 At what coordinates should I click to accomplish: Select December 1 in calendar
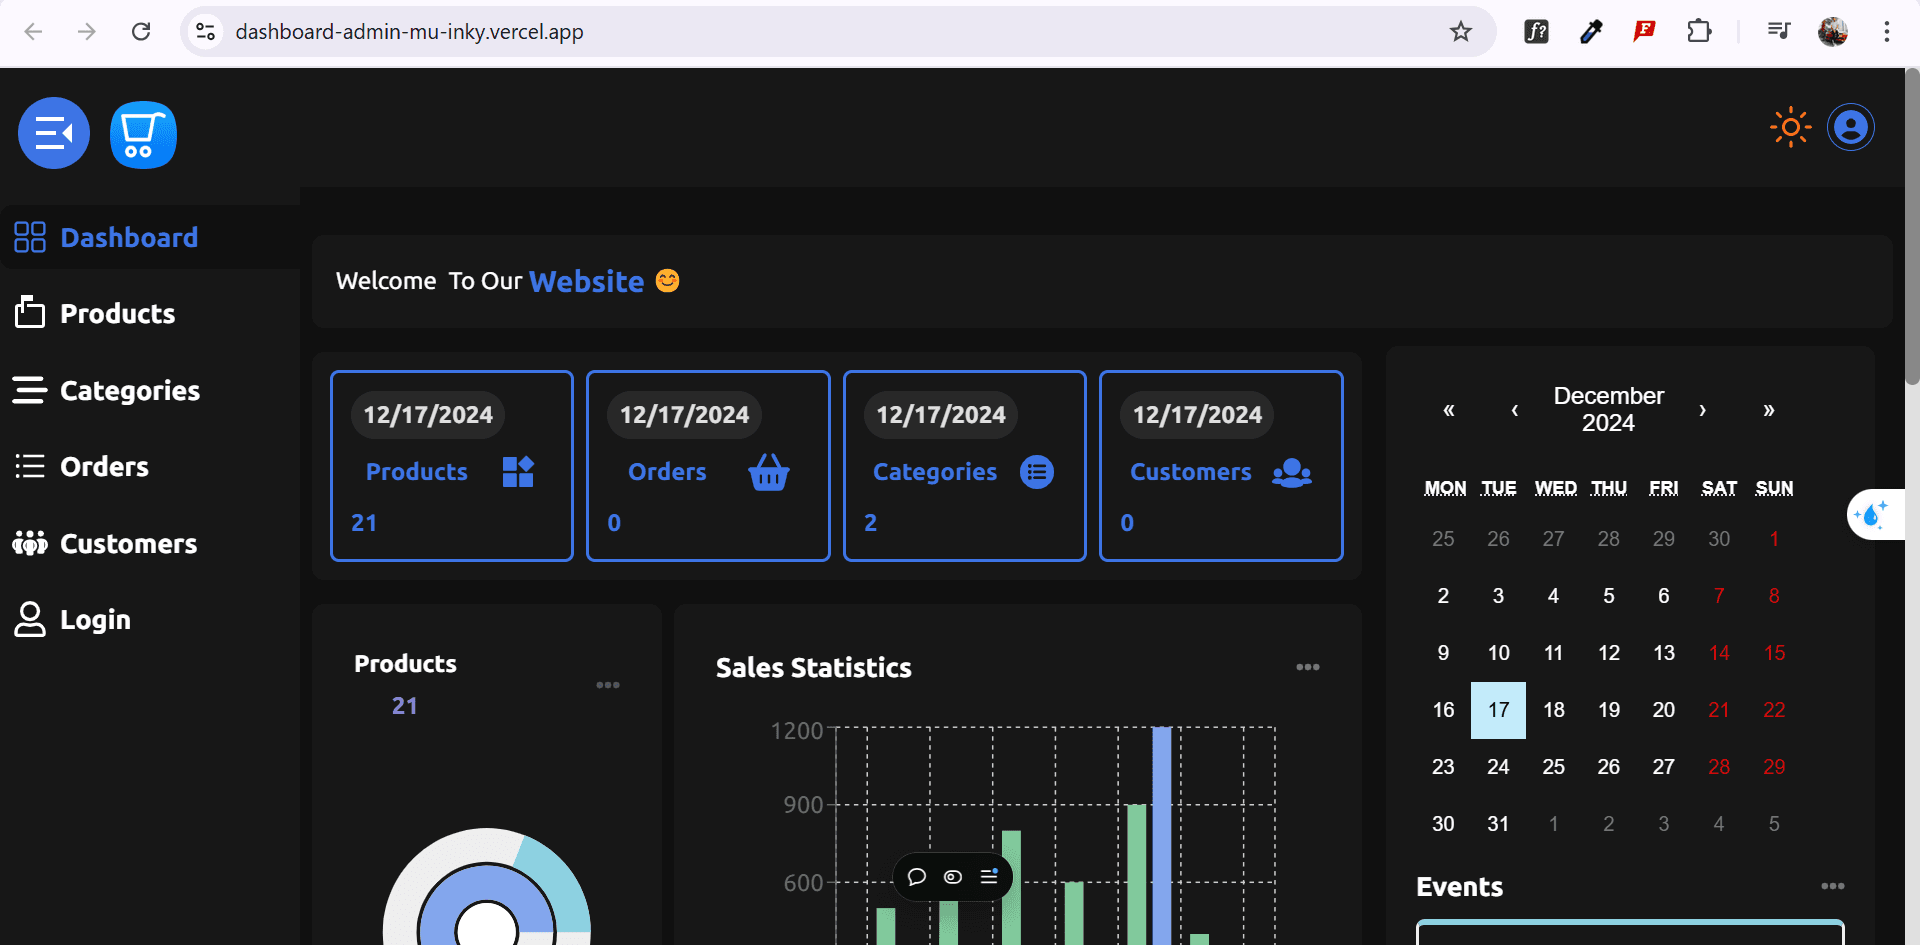click(1774, 539)
